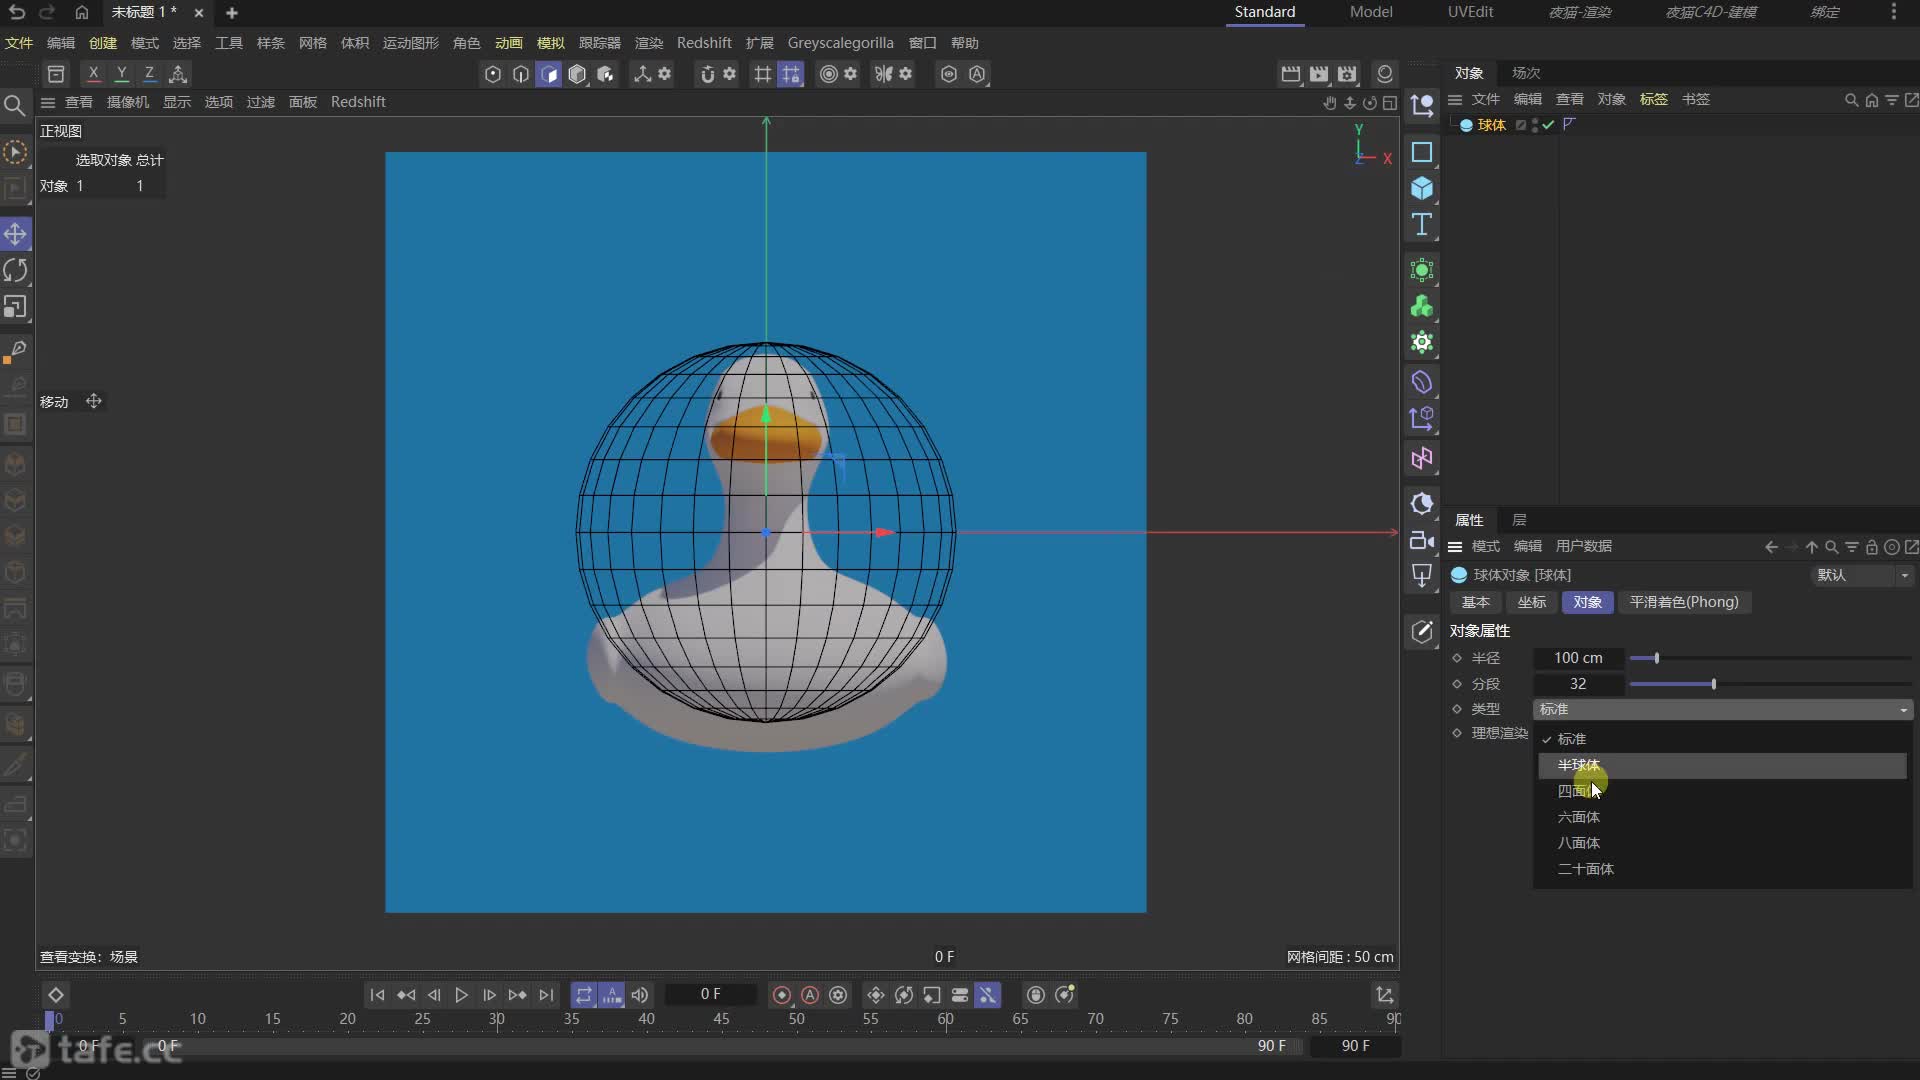Screen dimensions: 1920x1080
Task: Open viewport 摄像机 menu
Action: point(128,102)
